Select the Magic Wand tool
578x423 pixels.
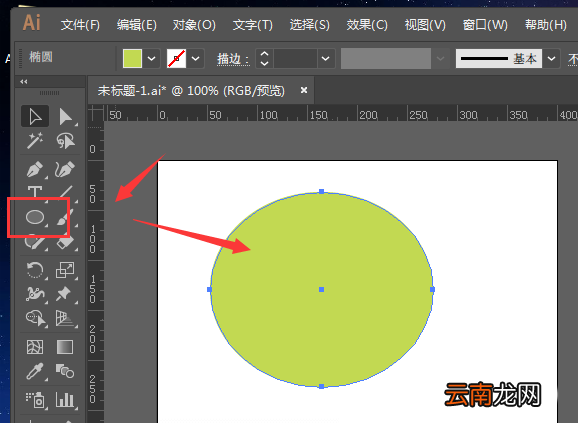click(35, 141)
